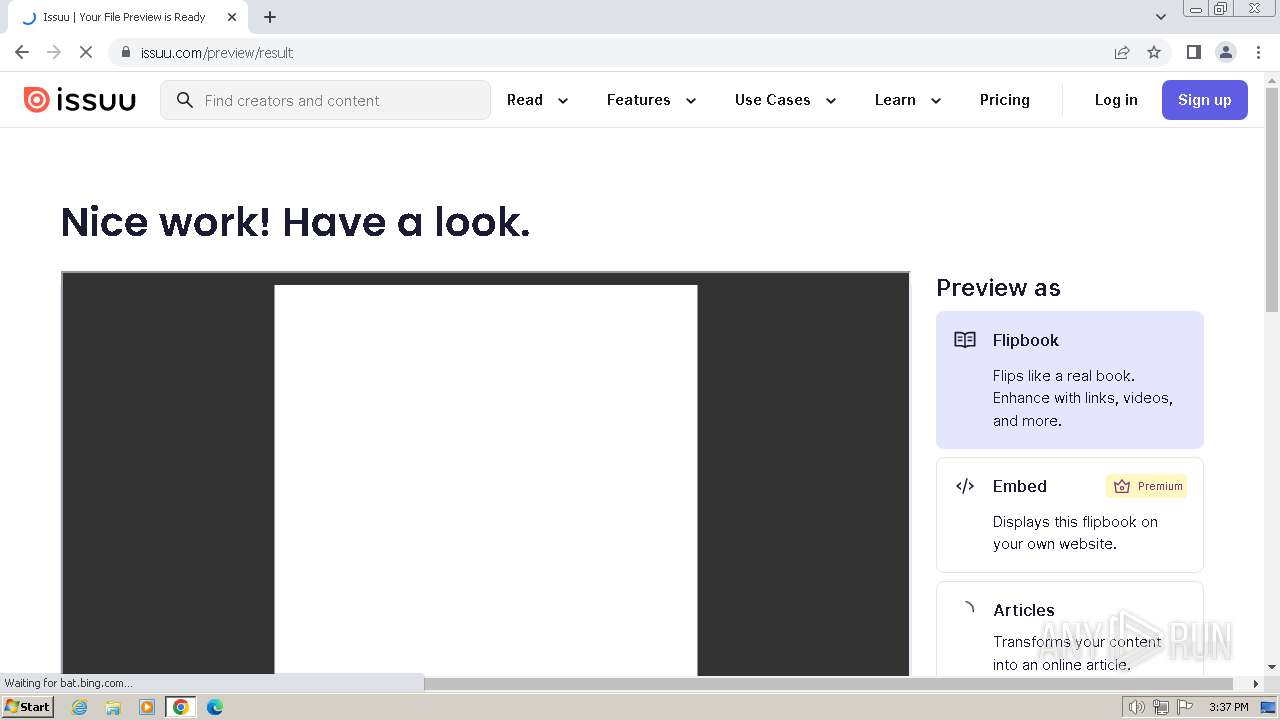Click the address bar URL
1280x720 pixels.
(217, 52)
